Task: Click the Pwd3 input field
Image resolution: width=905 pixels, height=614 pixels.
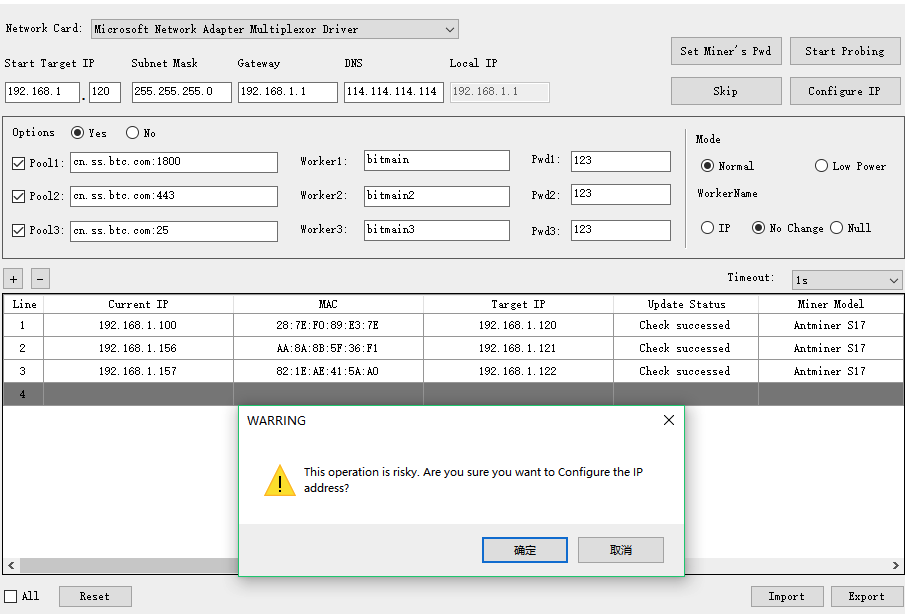Action: click(x=621, y=230)
